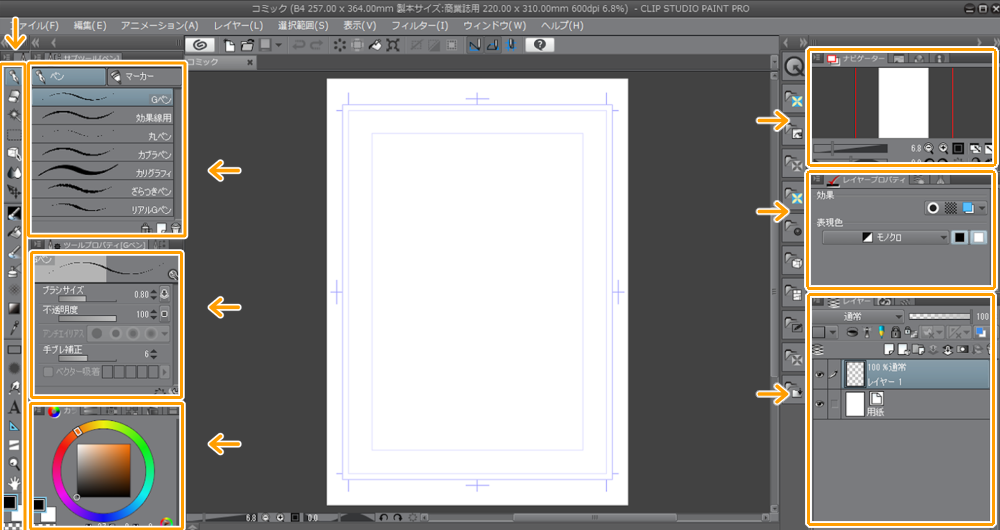Select the Eraser tool
Viewport: 1000px width, 530px height.
pos(13,97)
